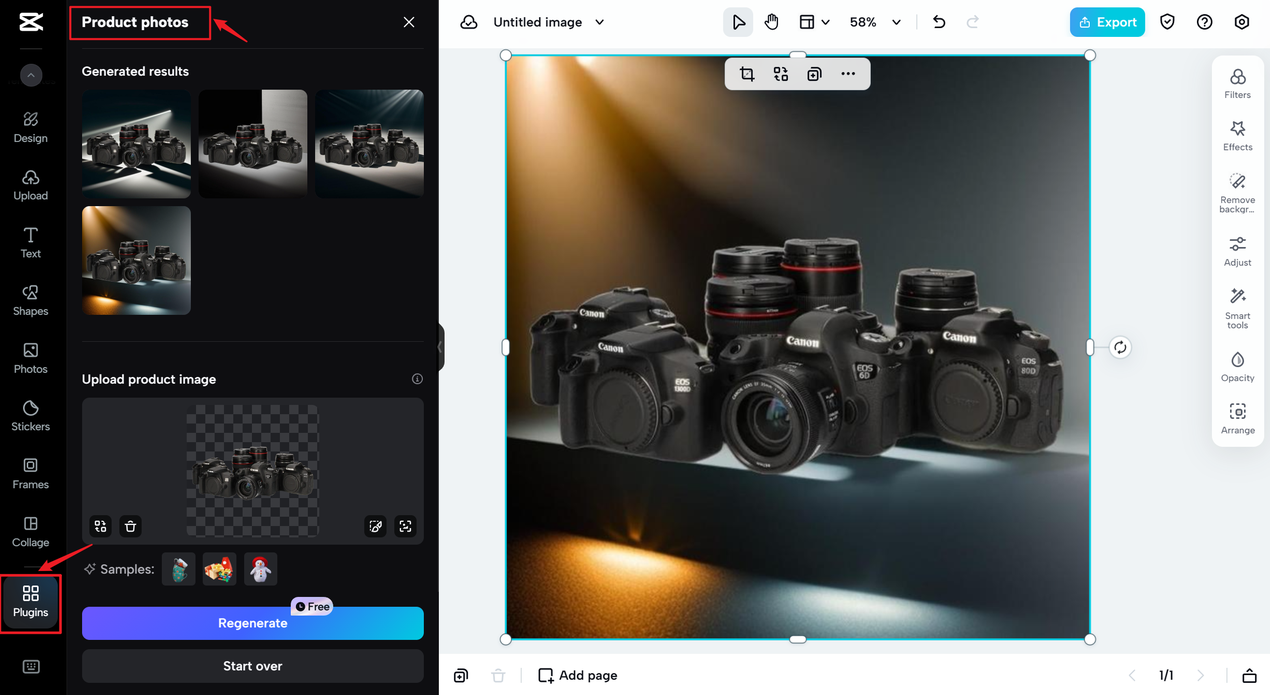Open the Opacity control
The image size is (1270, 695).
(1237, 367)
